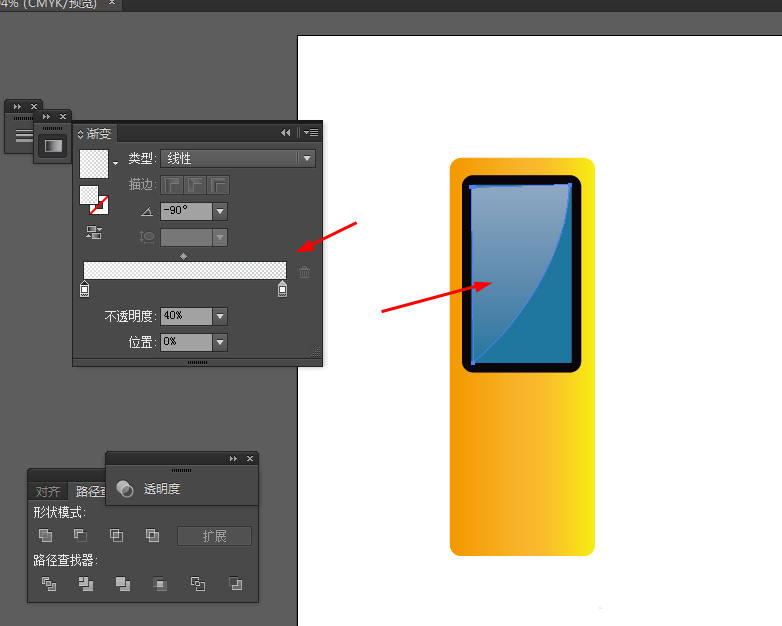Viewport: 782px width, 626px height.
Task: Click the aspect ratio icon
Action: click(x=147, y=237)
